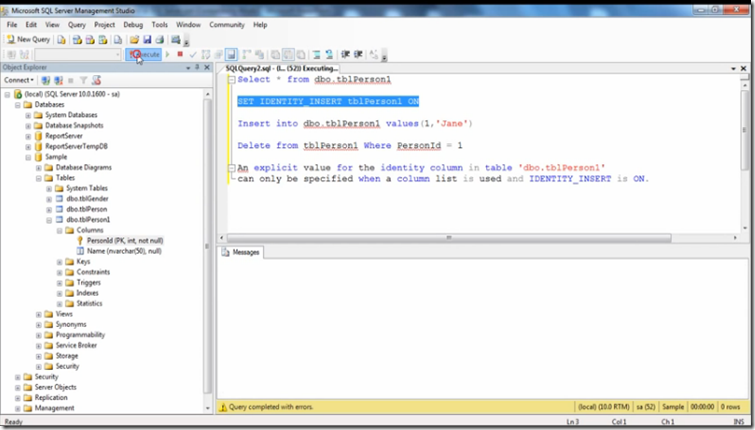The height and width of the screenshot is (430, 755).
Task: Close the Object Explorer panel
Action: click(x=207, y=67)
